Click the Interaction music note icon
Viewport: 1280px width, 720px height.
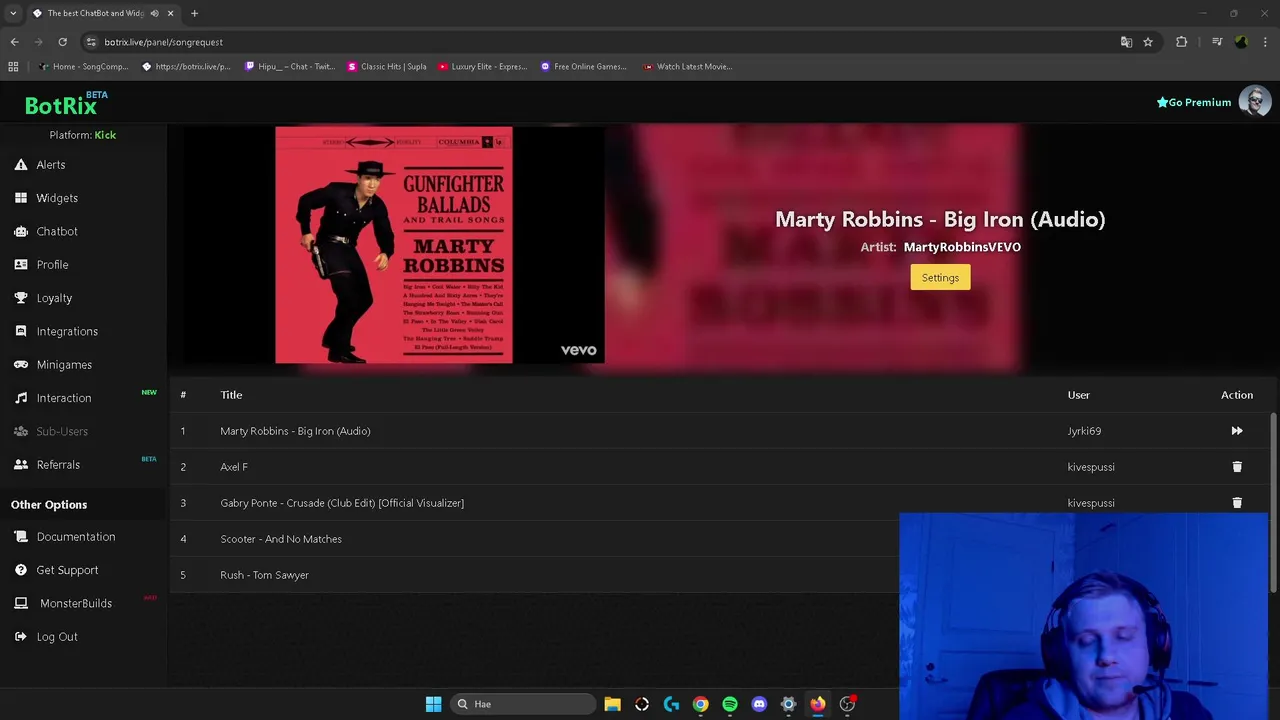[x=21, y=398]
